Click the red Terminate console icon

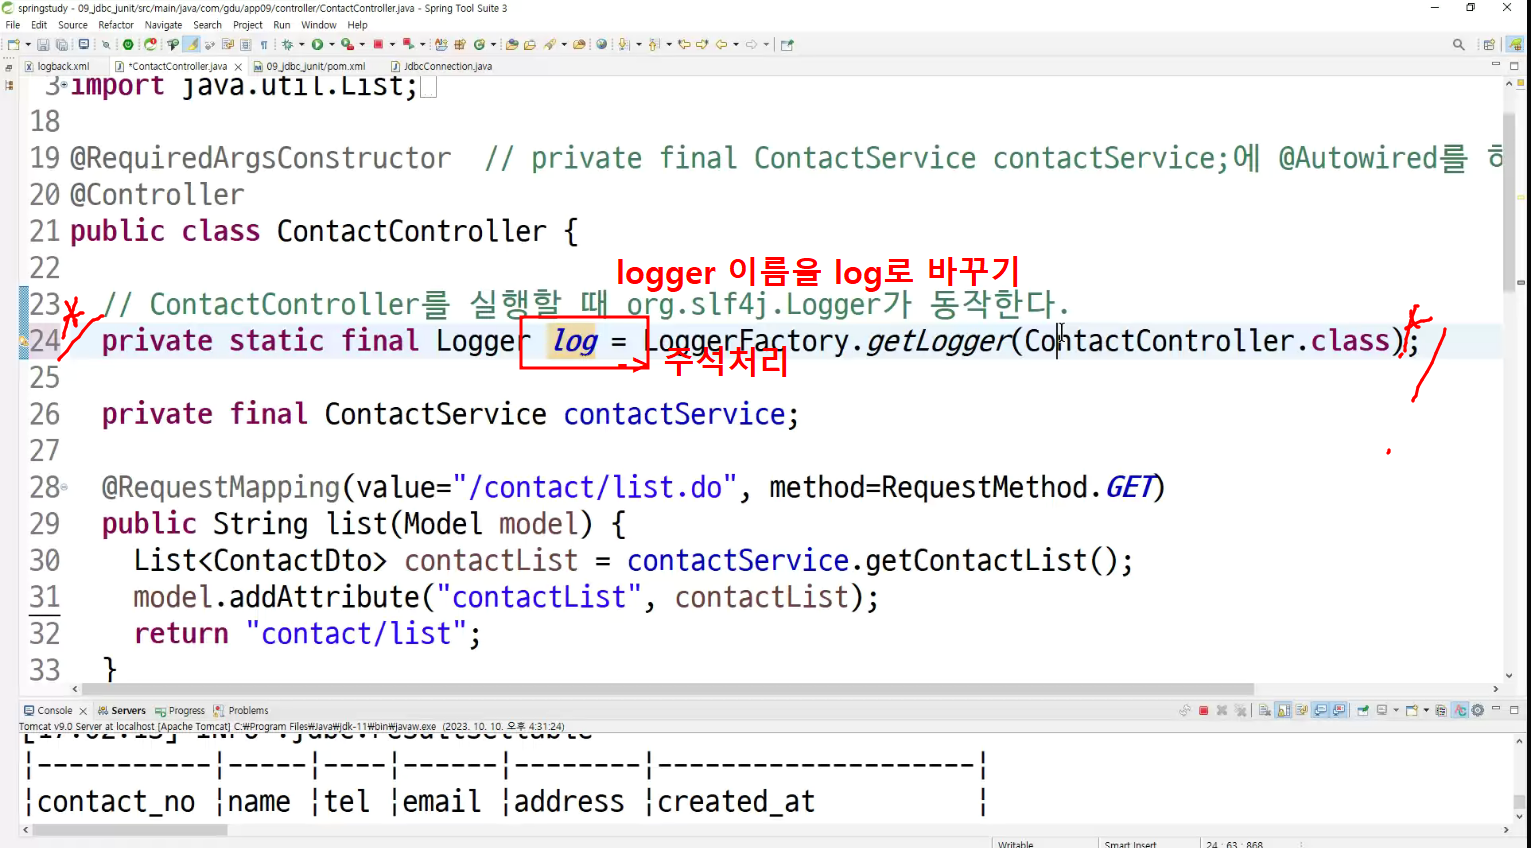tap(1203, 710)
